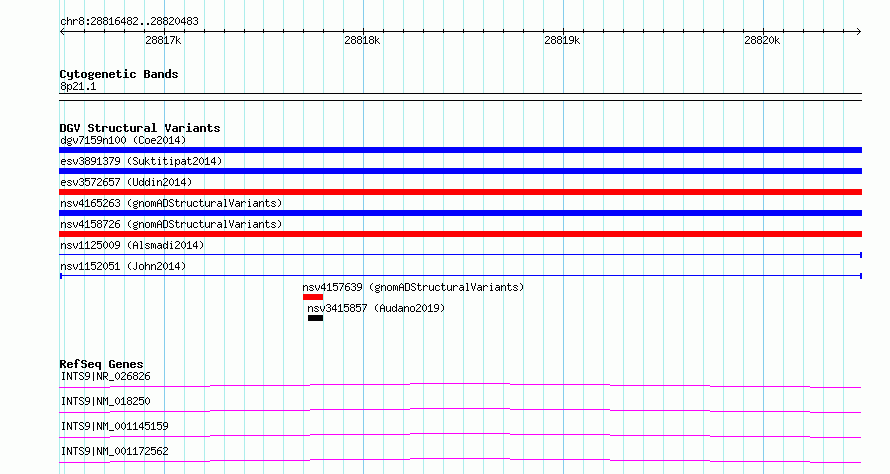890x474 pixels.
Task: Click the blue bar under esv3891379
Action: point(460,171)
